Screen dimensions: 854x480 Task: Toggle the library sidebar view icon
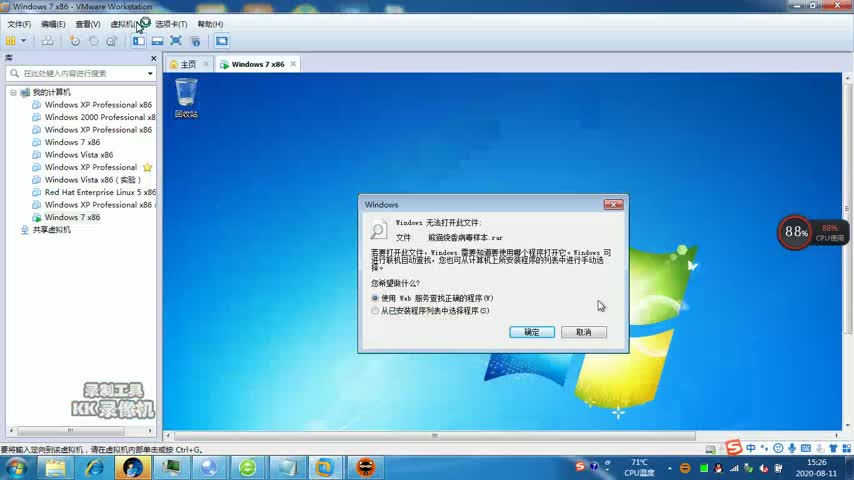[x=139, y=41]
